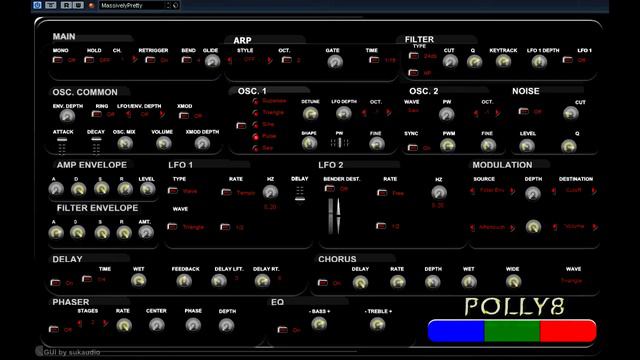Click the blue color swatch
The image size is (640, 360).
coord(456,331)
